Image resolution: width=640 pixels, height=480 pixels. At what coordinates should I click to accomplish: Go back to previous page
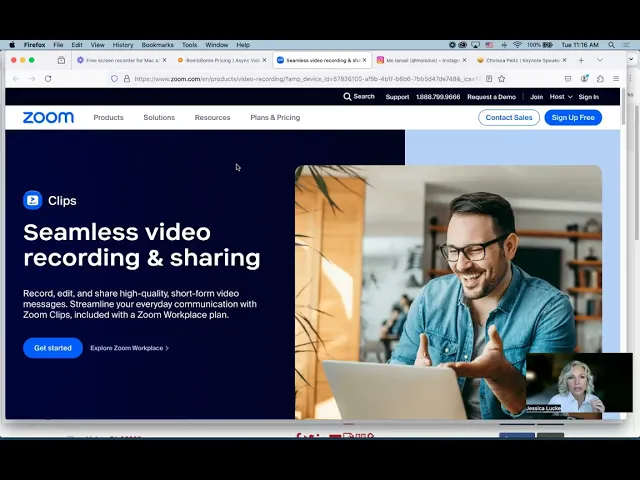[x=16, y=79]
